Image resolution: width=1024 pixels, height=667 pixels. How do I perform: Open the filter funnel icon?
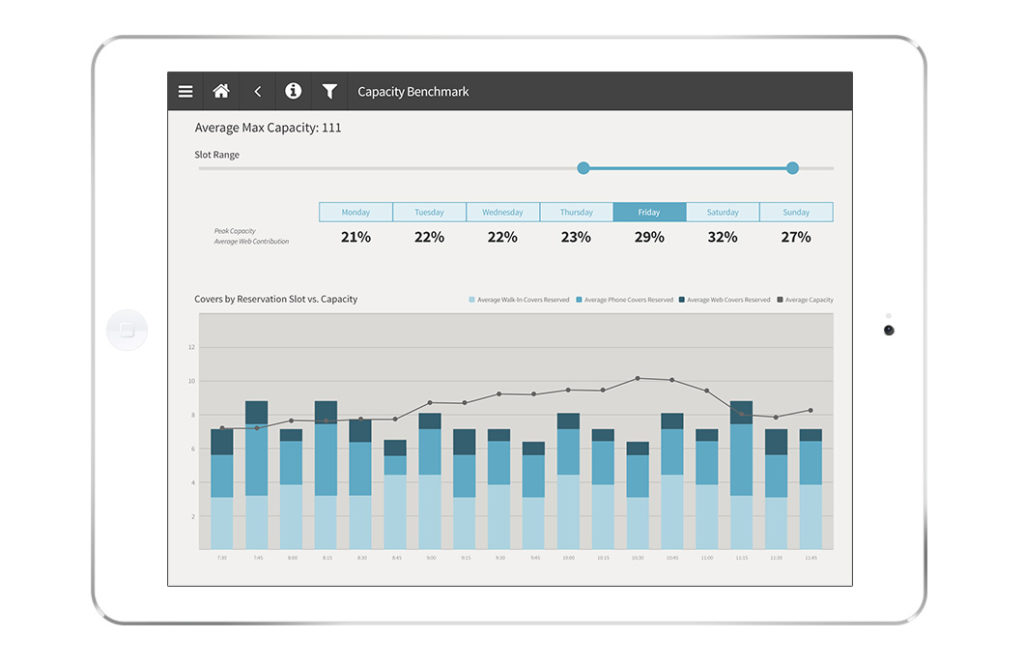point(329,91)
